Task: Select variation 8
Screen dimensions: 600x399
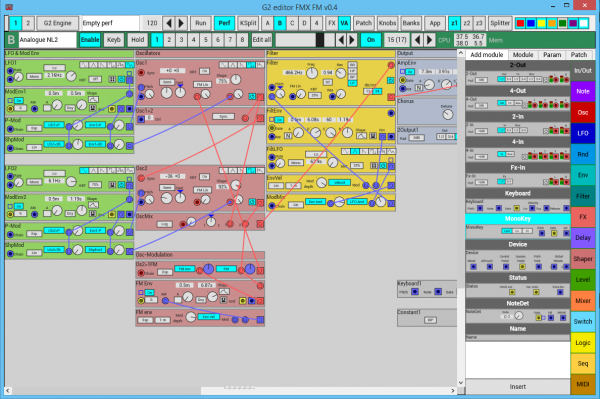Action: [242, 40]
